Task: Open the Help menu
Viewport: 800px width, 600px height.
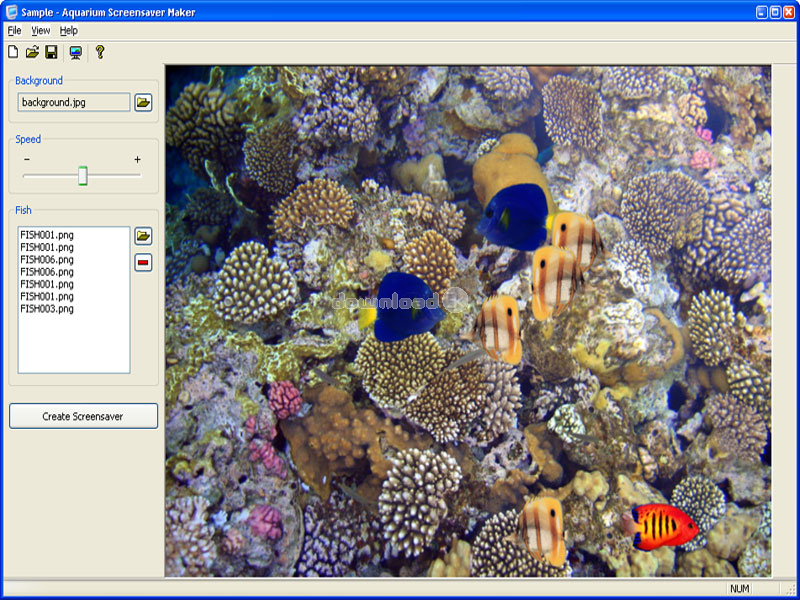Action: (x=68, y=31)
